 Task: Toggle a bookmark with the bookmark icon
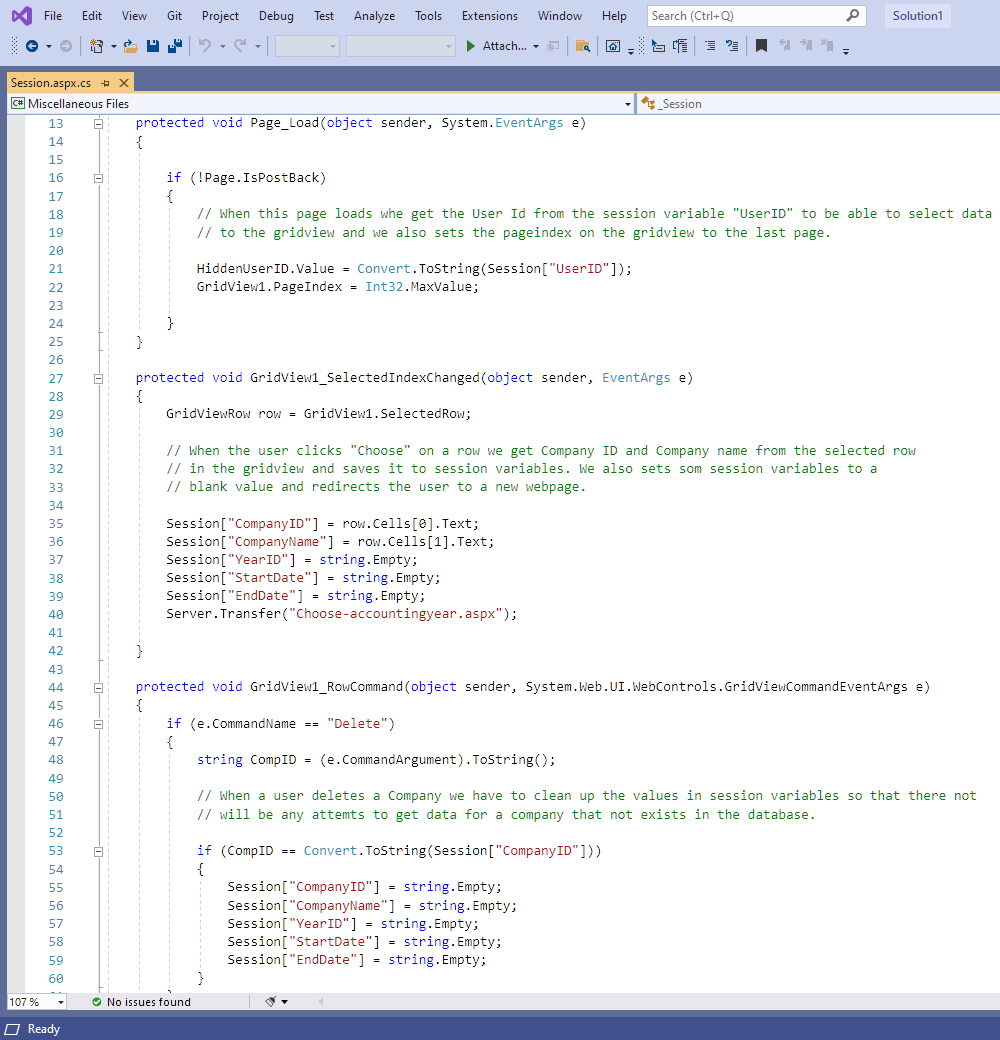[761, 46]
